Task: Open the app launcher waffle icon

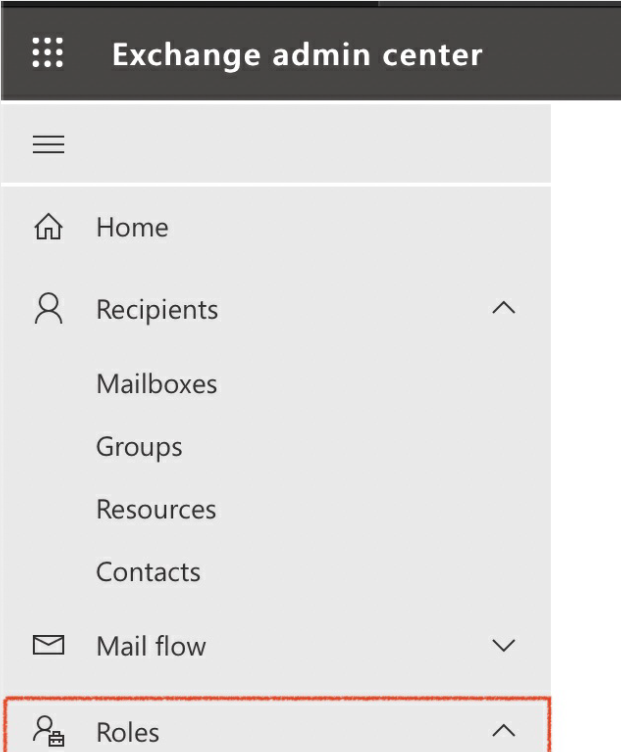Action: coord(47,53)
